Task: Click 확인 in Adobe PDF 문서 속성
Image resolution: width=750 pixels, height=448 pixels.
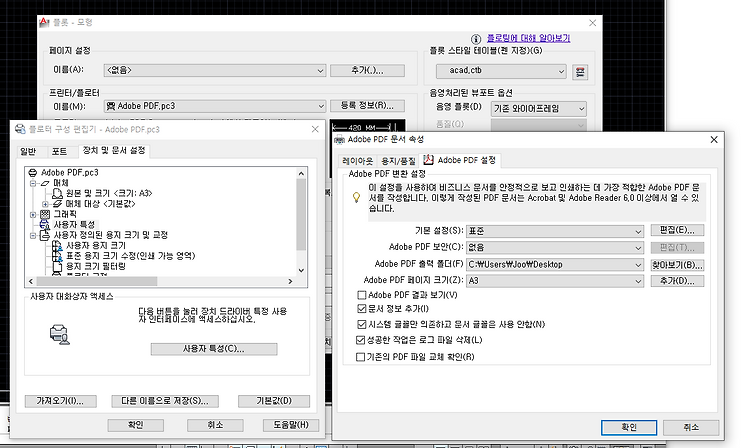Action: 629,427
